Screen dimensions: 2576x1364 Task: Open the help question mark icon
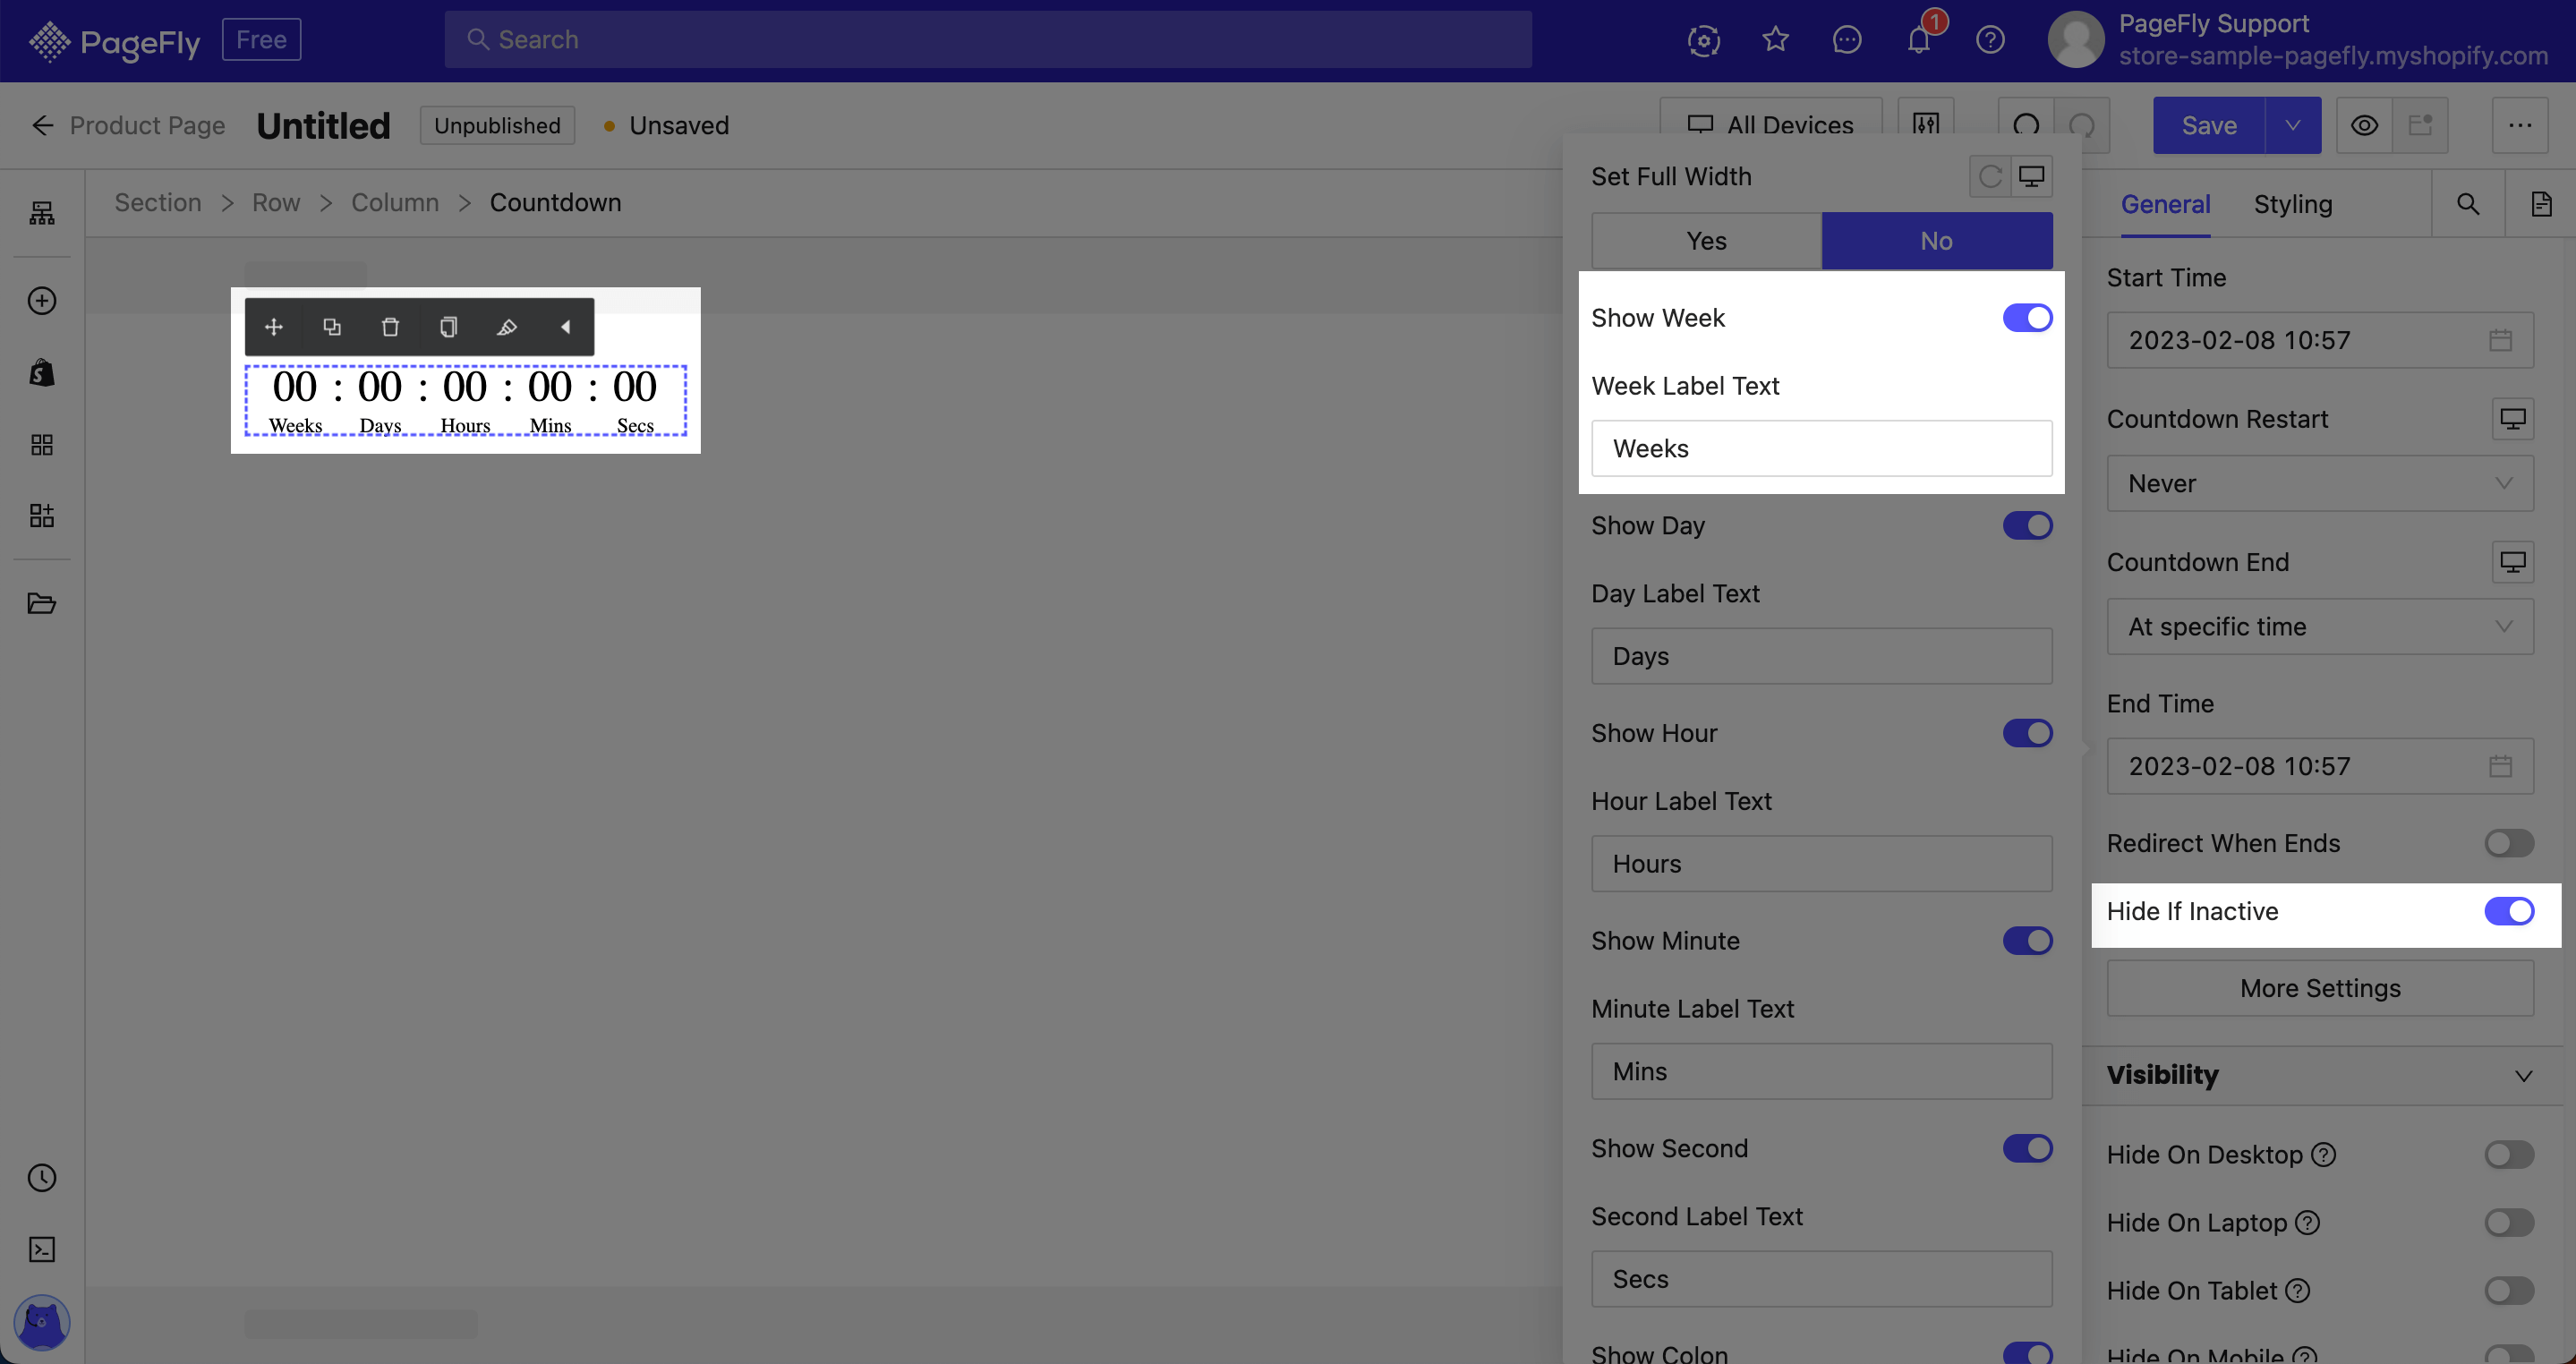[x=1991, y=40]
